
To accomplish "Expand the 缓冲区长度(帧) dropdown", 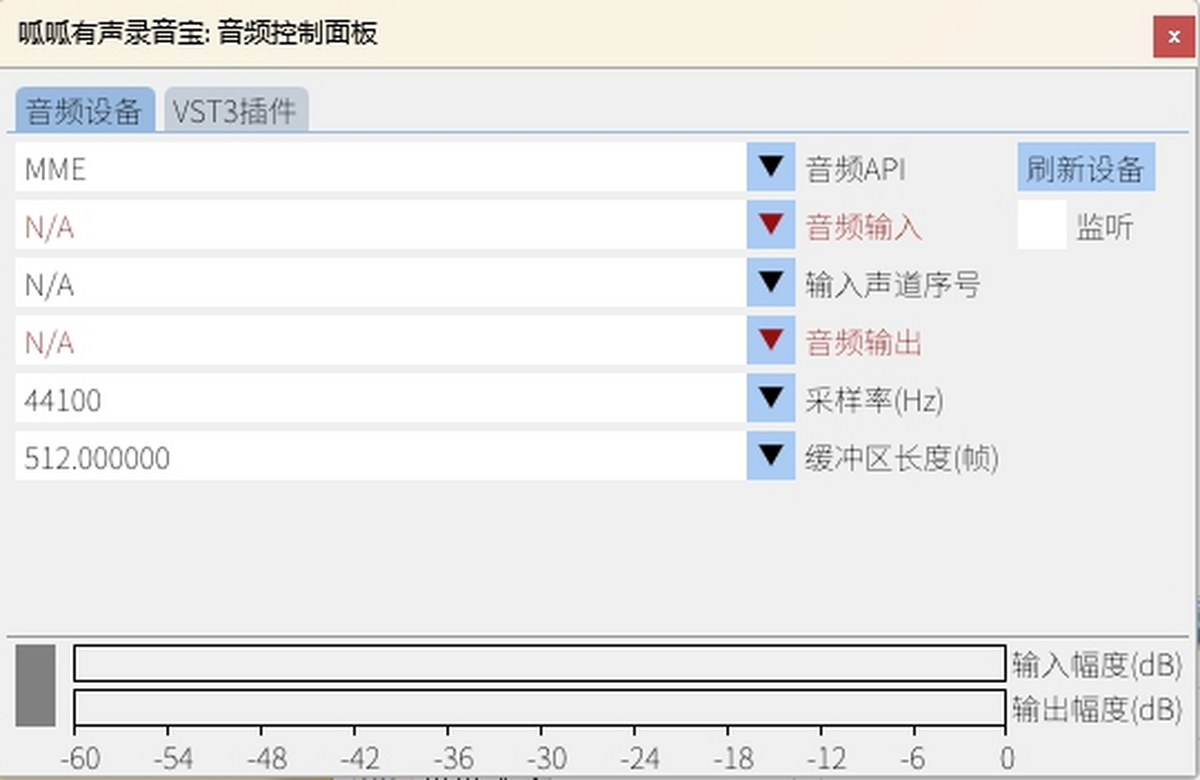I will click(x=769, y=456).
